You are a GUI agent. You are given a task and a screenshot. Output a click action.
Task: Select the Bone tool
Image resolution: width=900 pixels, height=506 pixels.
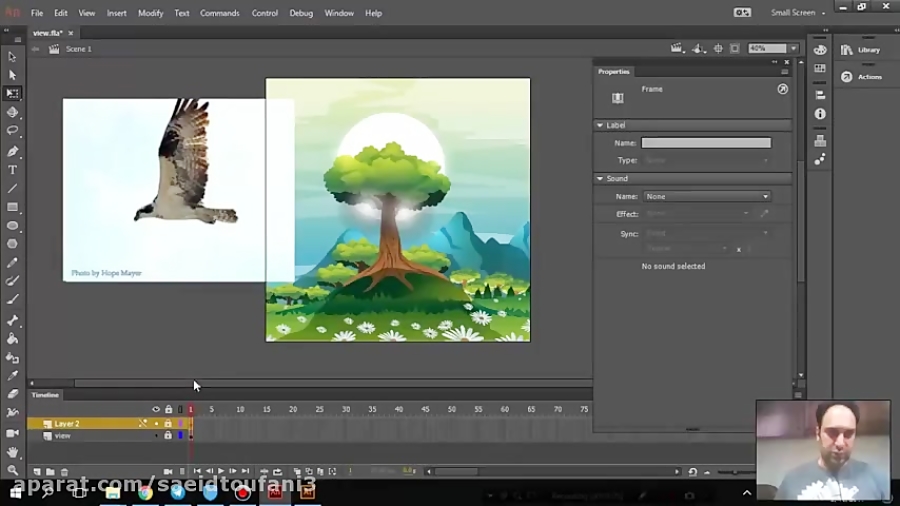[x=12, y=320]
